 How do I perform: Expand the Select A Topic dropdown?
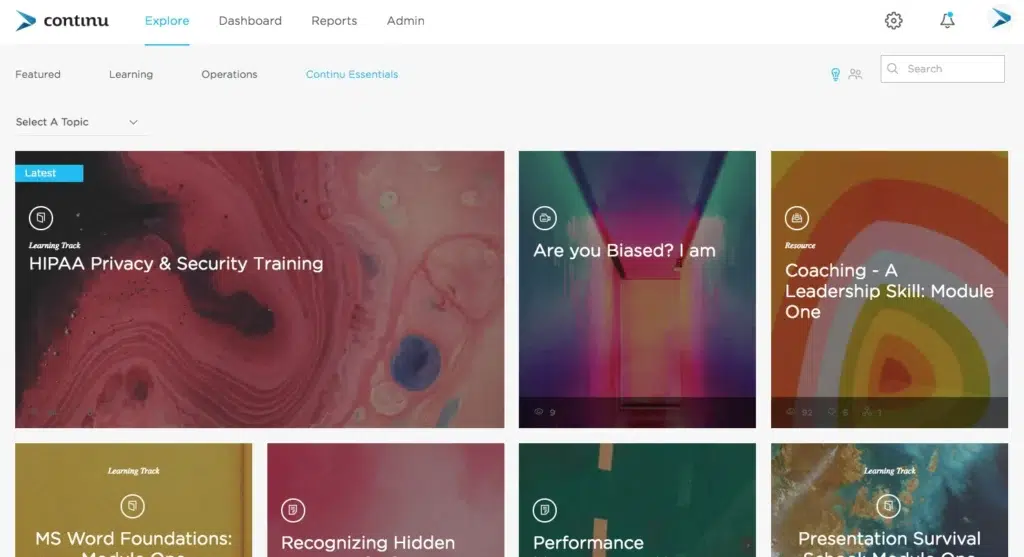coord(78,122)
